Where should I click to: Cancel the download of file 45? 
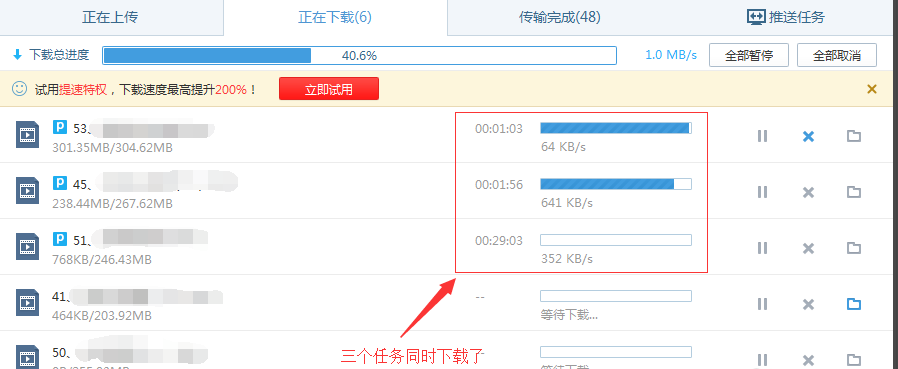[808, 192]
